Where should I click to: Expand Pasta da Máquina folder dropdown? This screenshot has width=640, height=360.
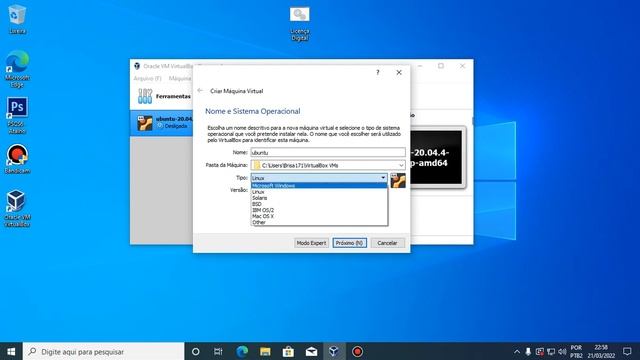(401, 165)
